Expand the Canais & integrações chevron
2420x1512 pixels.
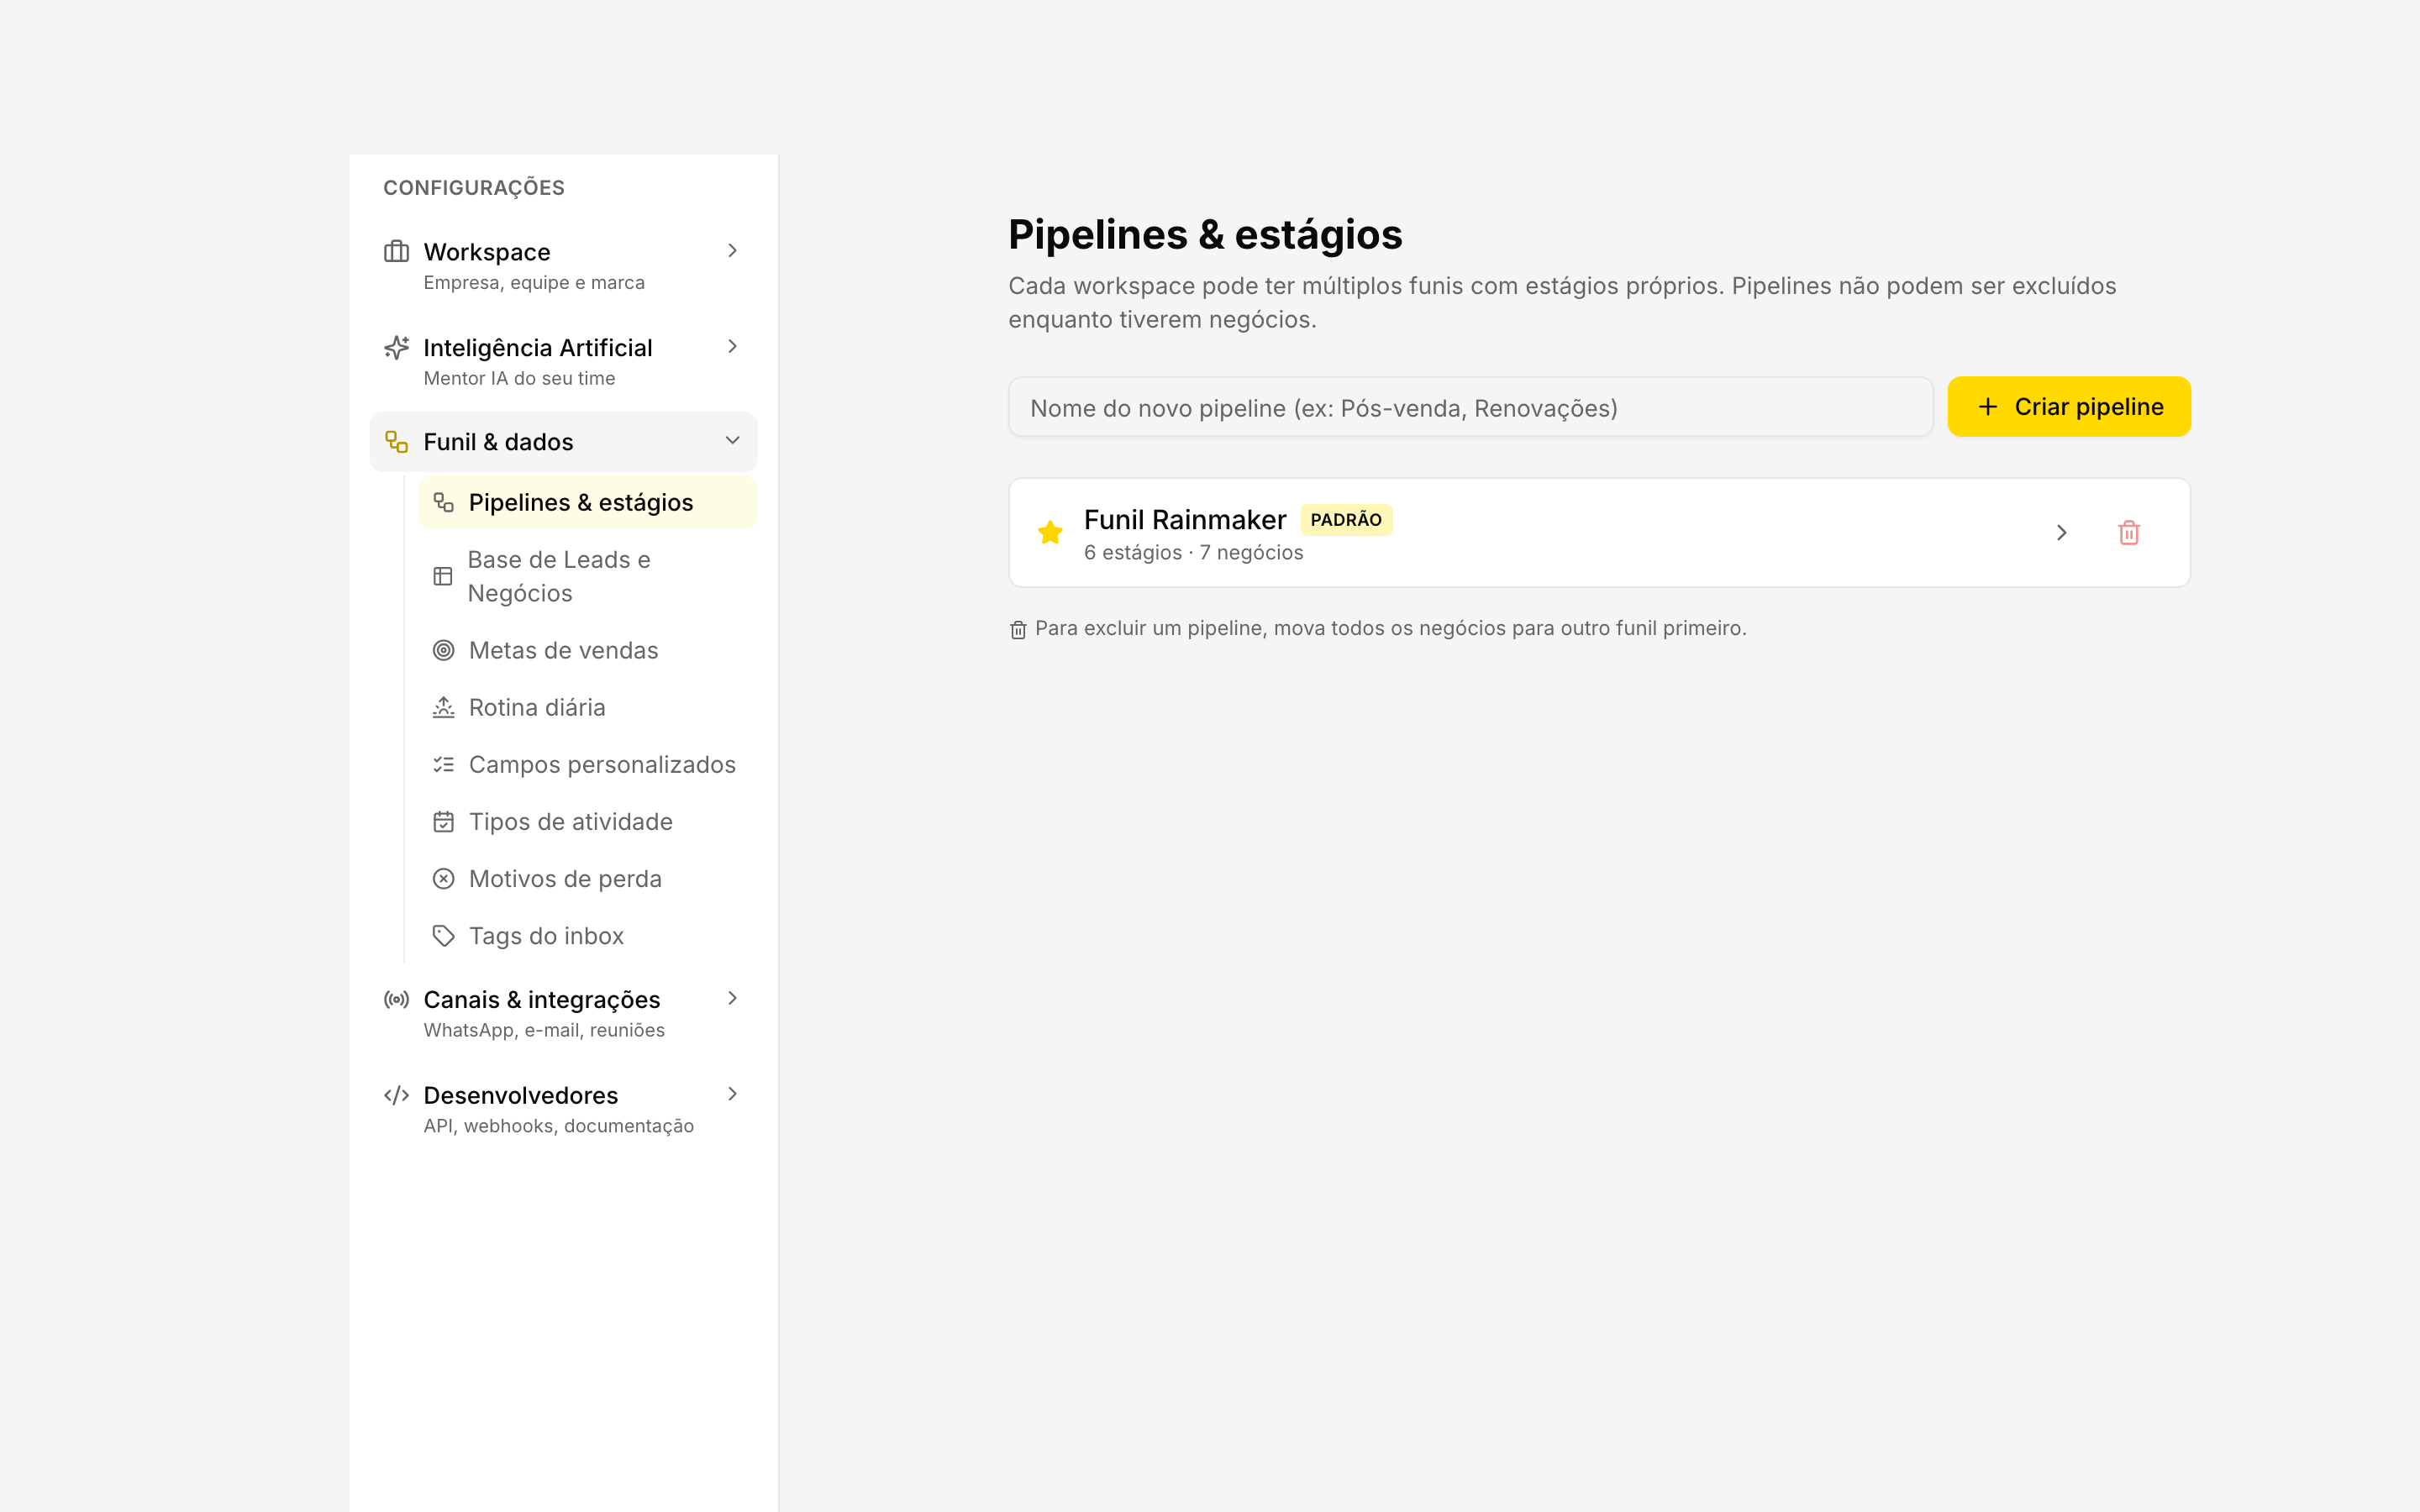732,998
